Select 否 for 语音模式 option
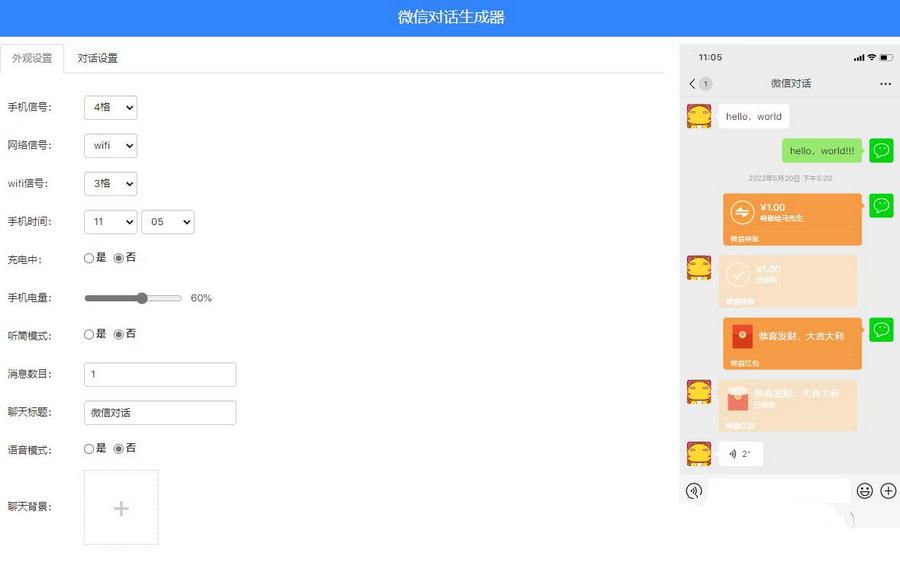This screenshot has width=900, height=576. [x=119, y=449]
